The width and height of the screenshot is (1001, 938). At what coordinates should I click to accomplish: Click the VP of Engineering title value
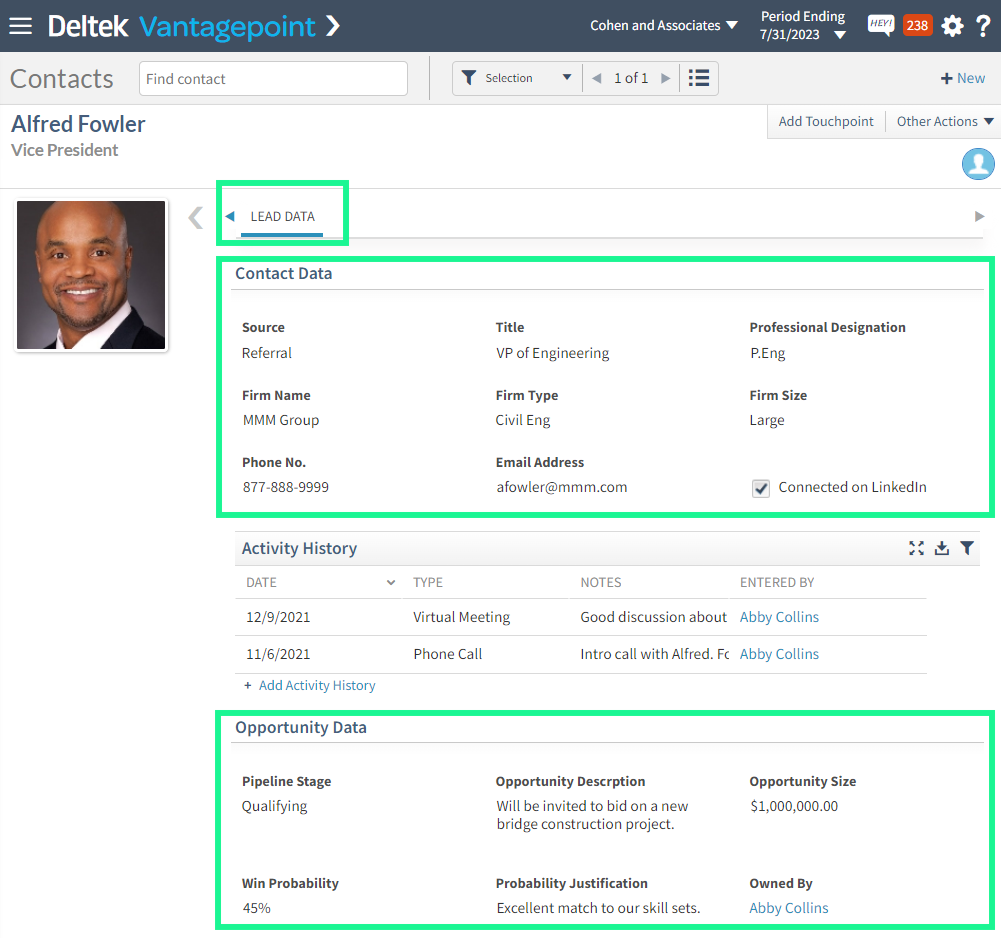(x=552, y=353)
